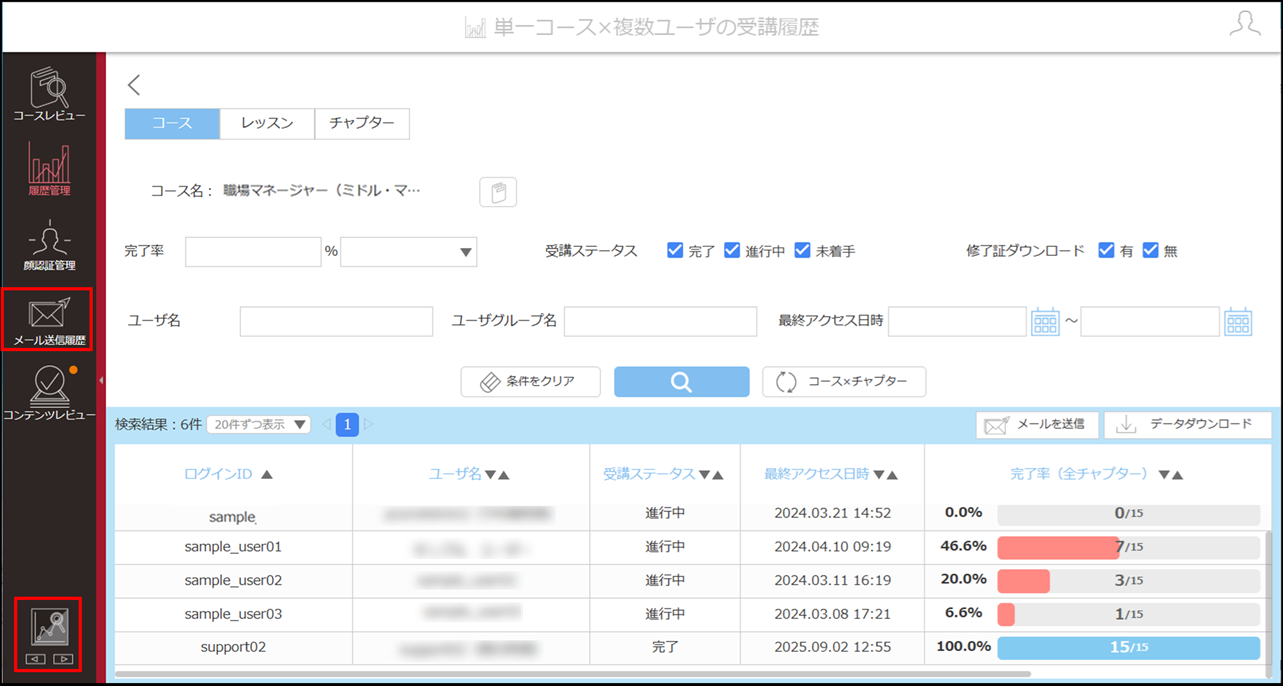Uncheck the 無 certificate download checkbox
The height and width of the screenshot is (686, 1283).
(x=1150, y=251)
